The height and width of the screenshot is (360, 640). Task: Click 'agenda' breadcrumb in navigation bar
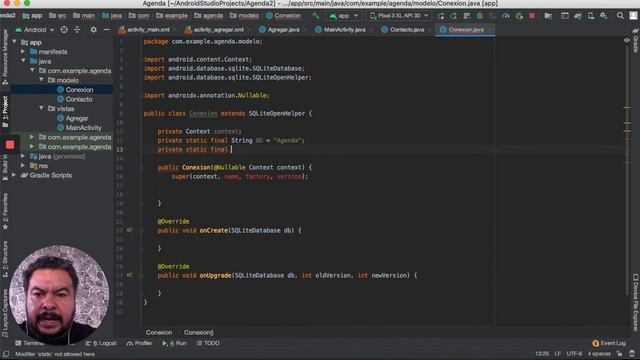point(209,16)
